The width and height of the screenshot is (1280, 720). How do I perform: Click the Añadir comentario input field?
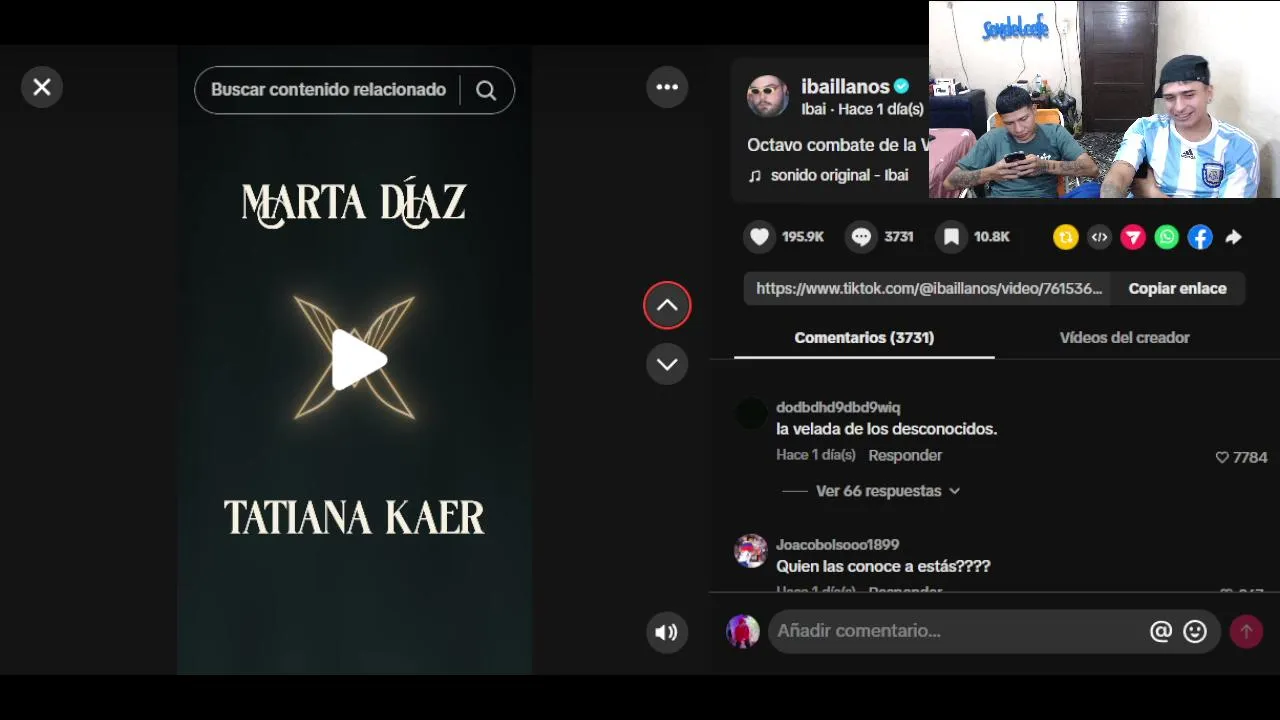957,631
